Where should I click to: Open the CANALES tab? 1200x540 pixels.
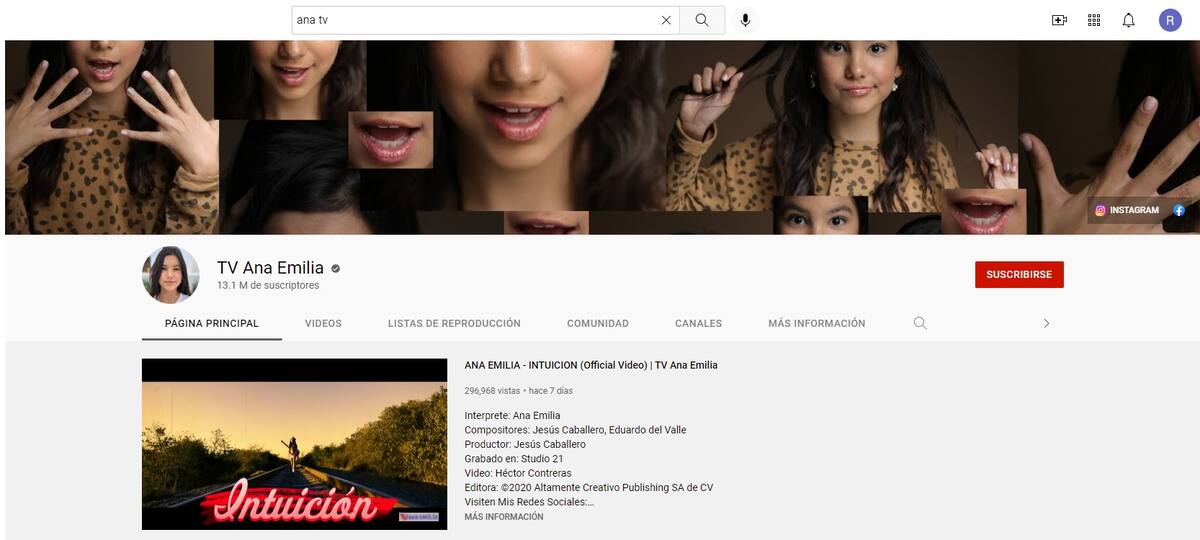point(698,323)
